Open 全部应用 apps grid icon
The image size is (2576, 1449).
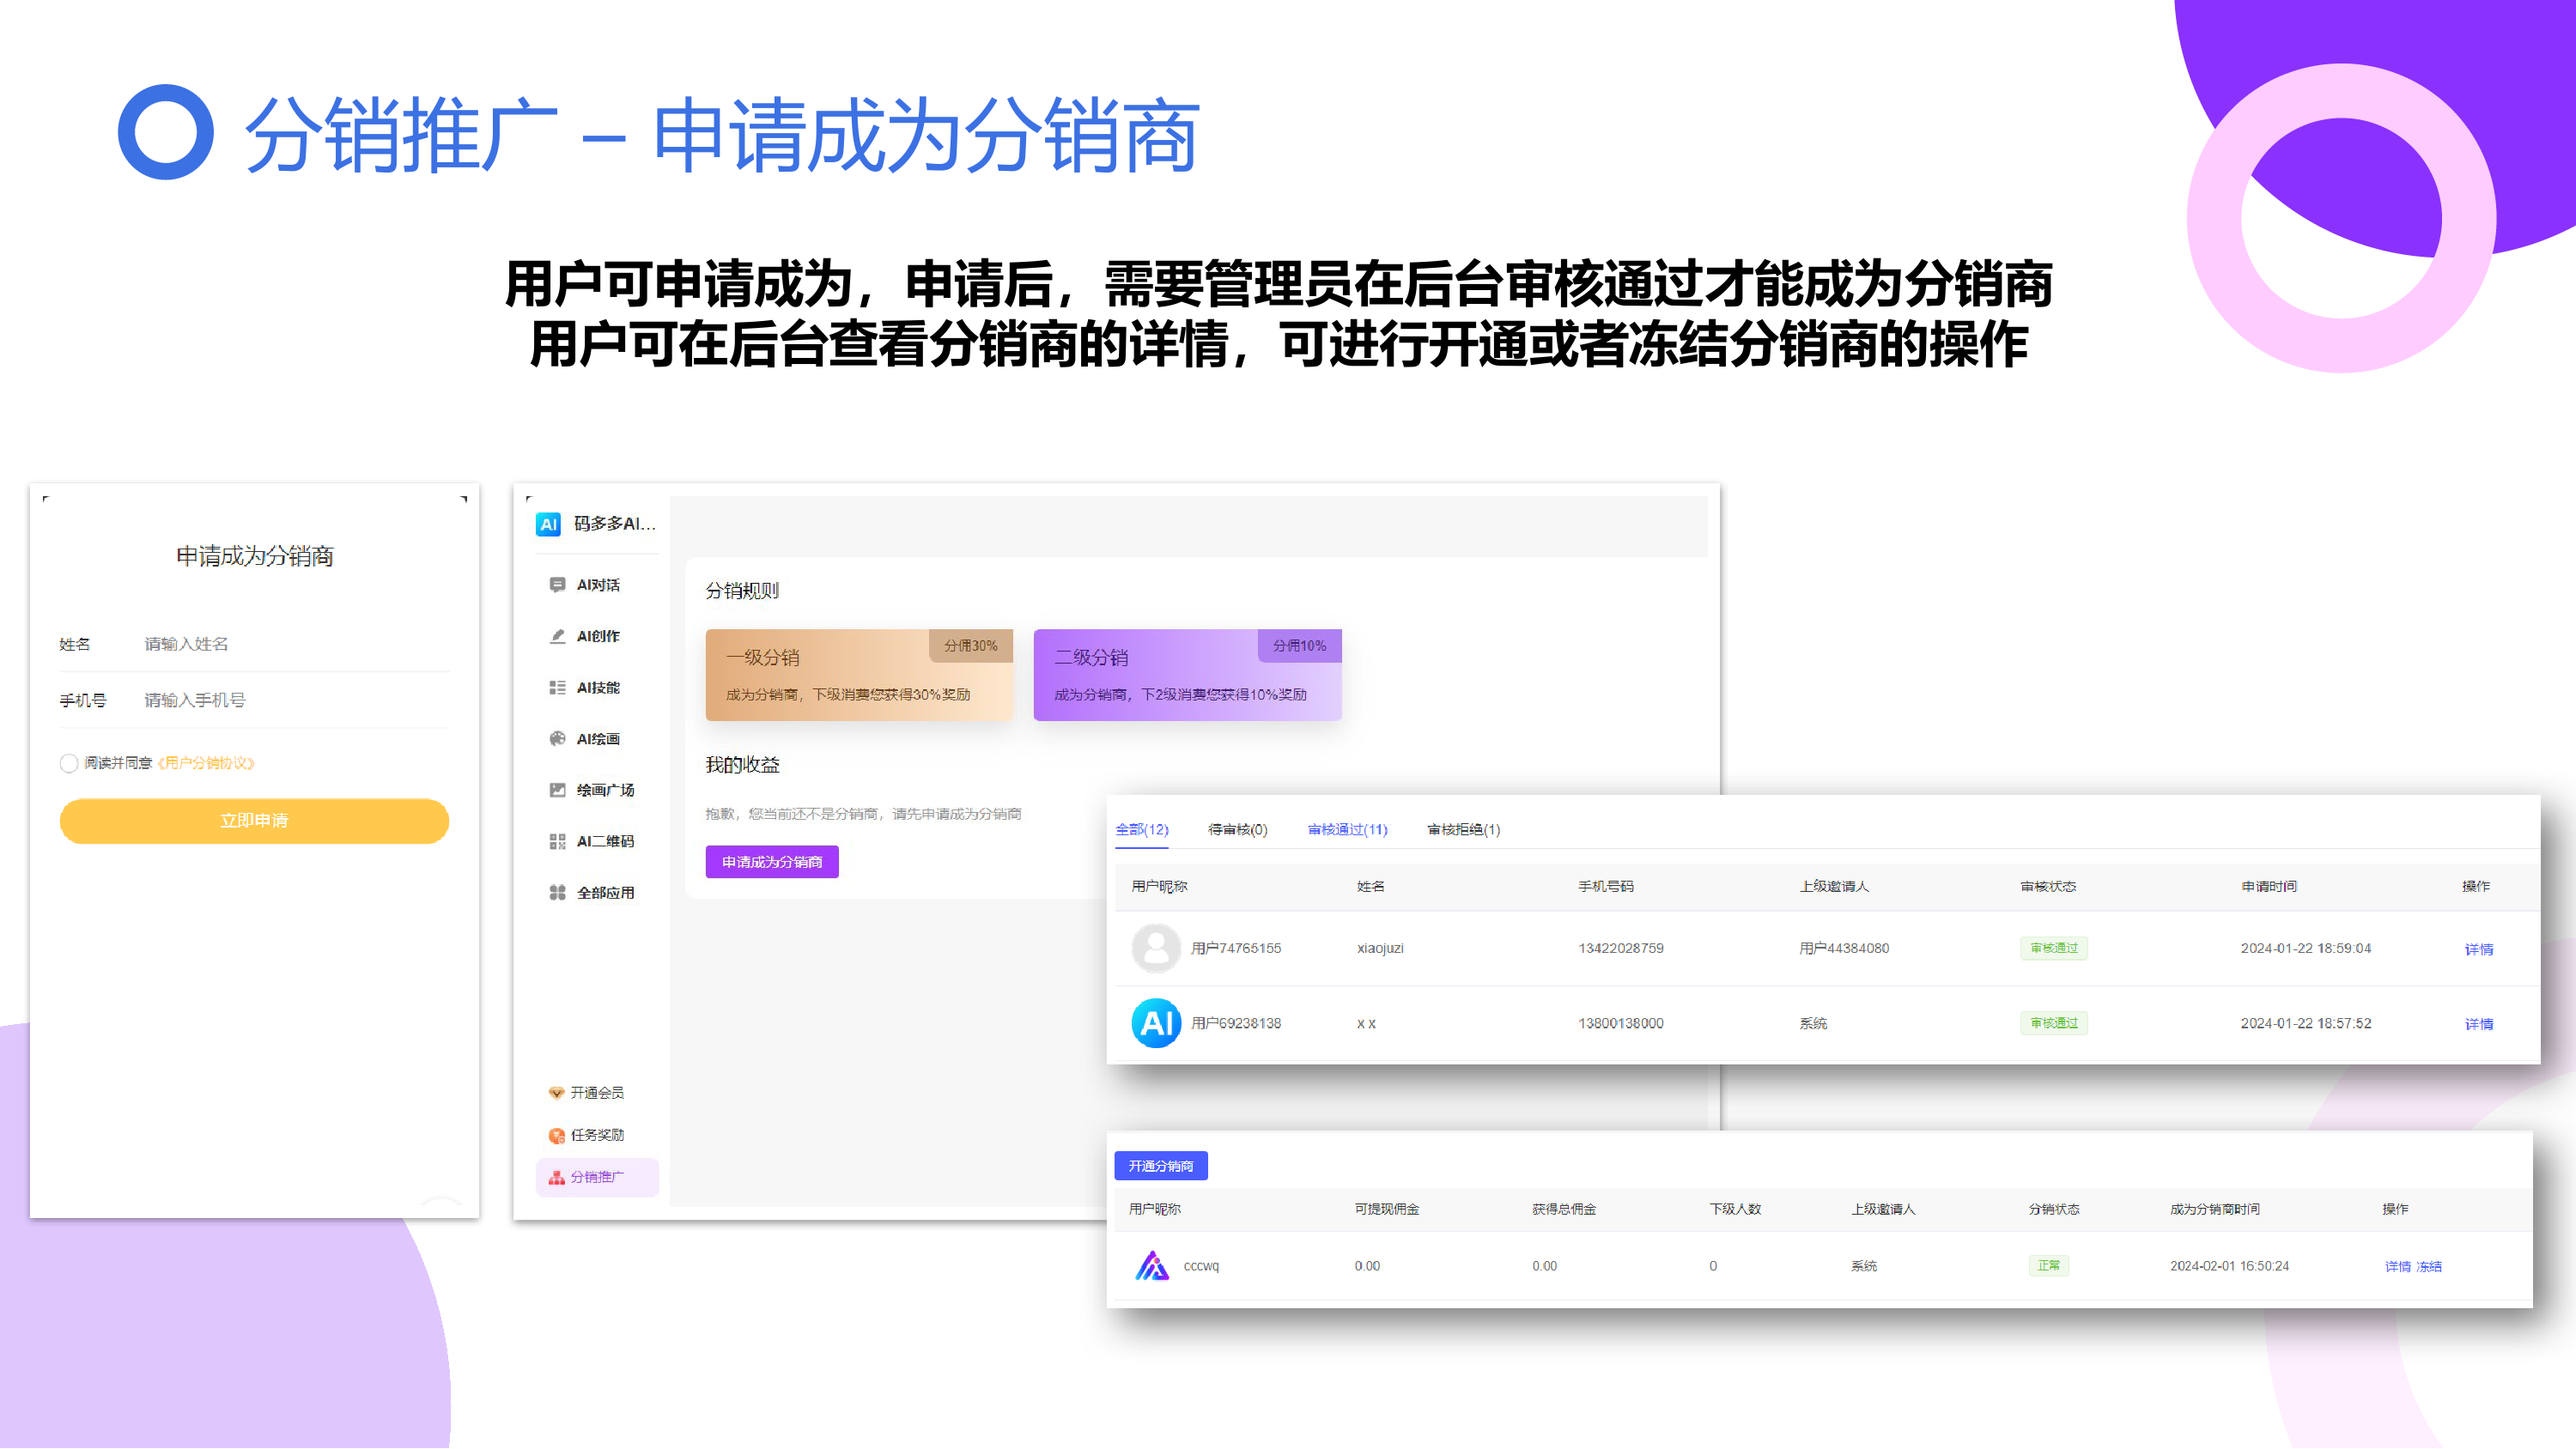tap(557, 893)
